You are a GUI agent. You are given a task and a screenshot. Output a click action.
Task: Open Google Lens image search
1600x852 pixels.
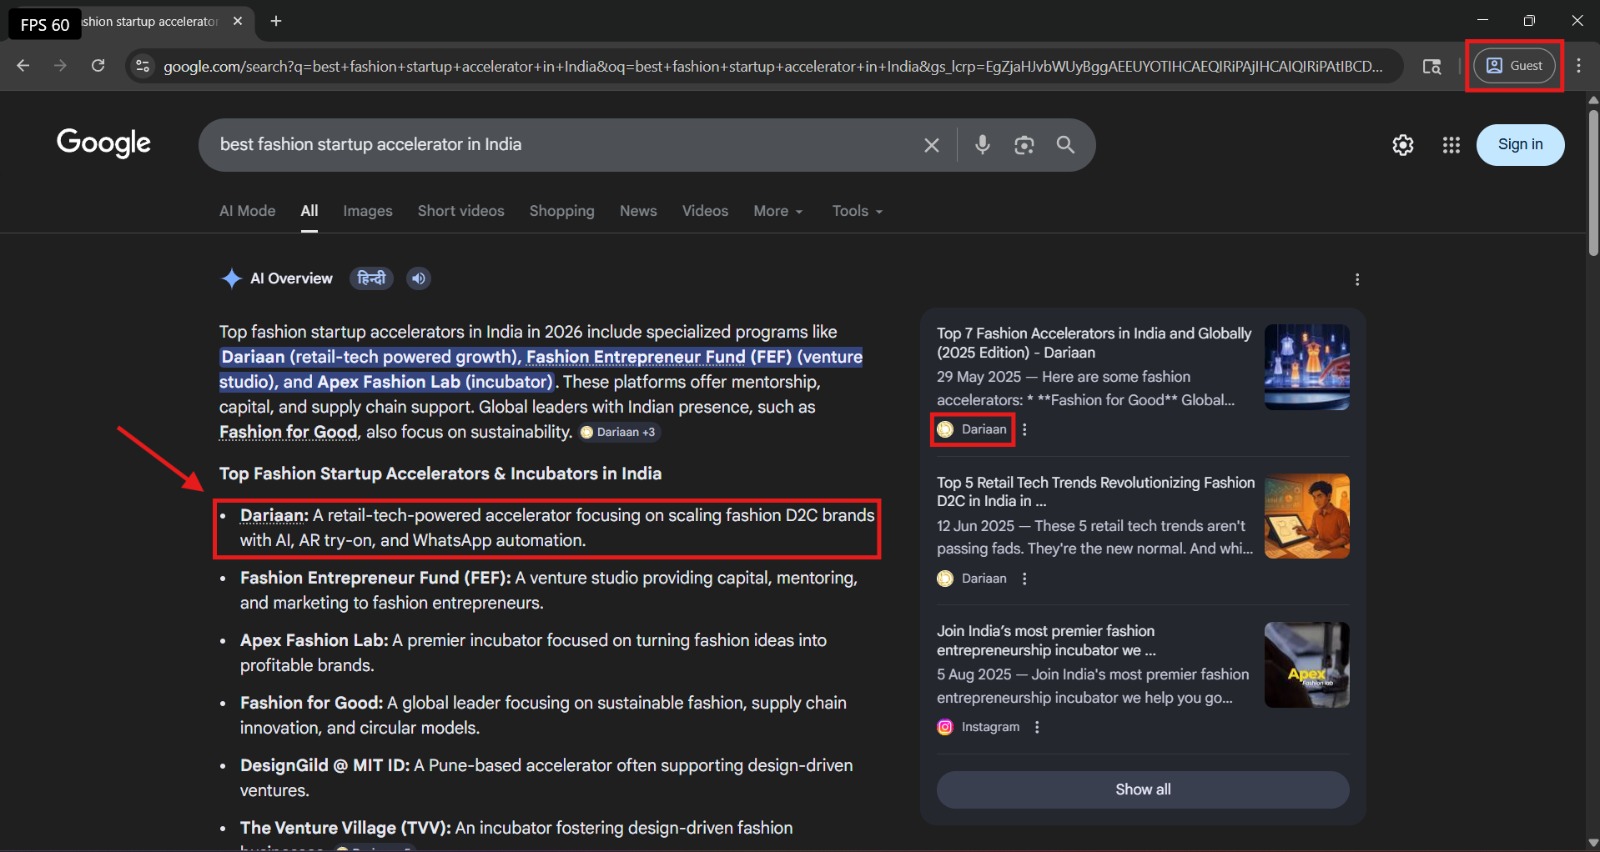click(x=1024, y=145)
